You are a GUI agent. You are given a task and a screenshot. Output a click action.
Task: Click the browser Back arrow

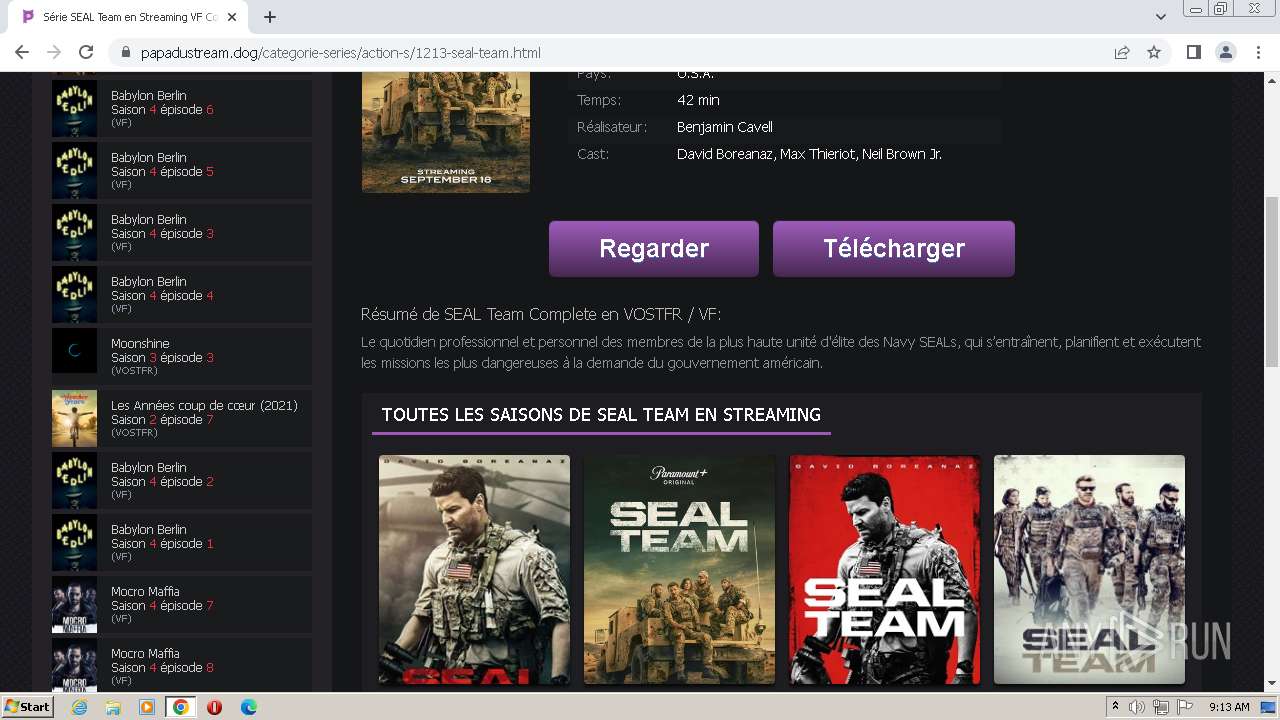click(22, 52)
